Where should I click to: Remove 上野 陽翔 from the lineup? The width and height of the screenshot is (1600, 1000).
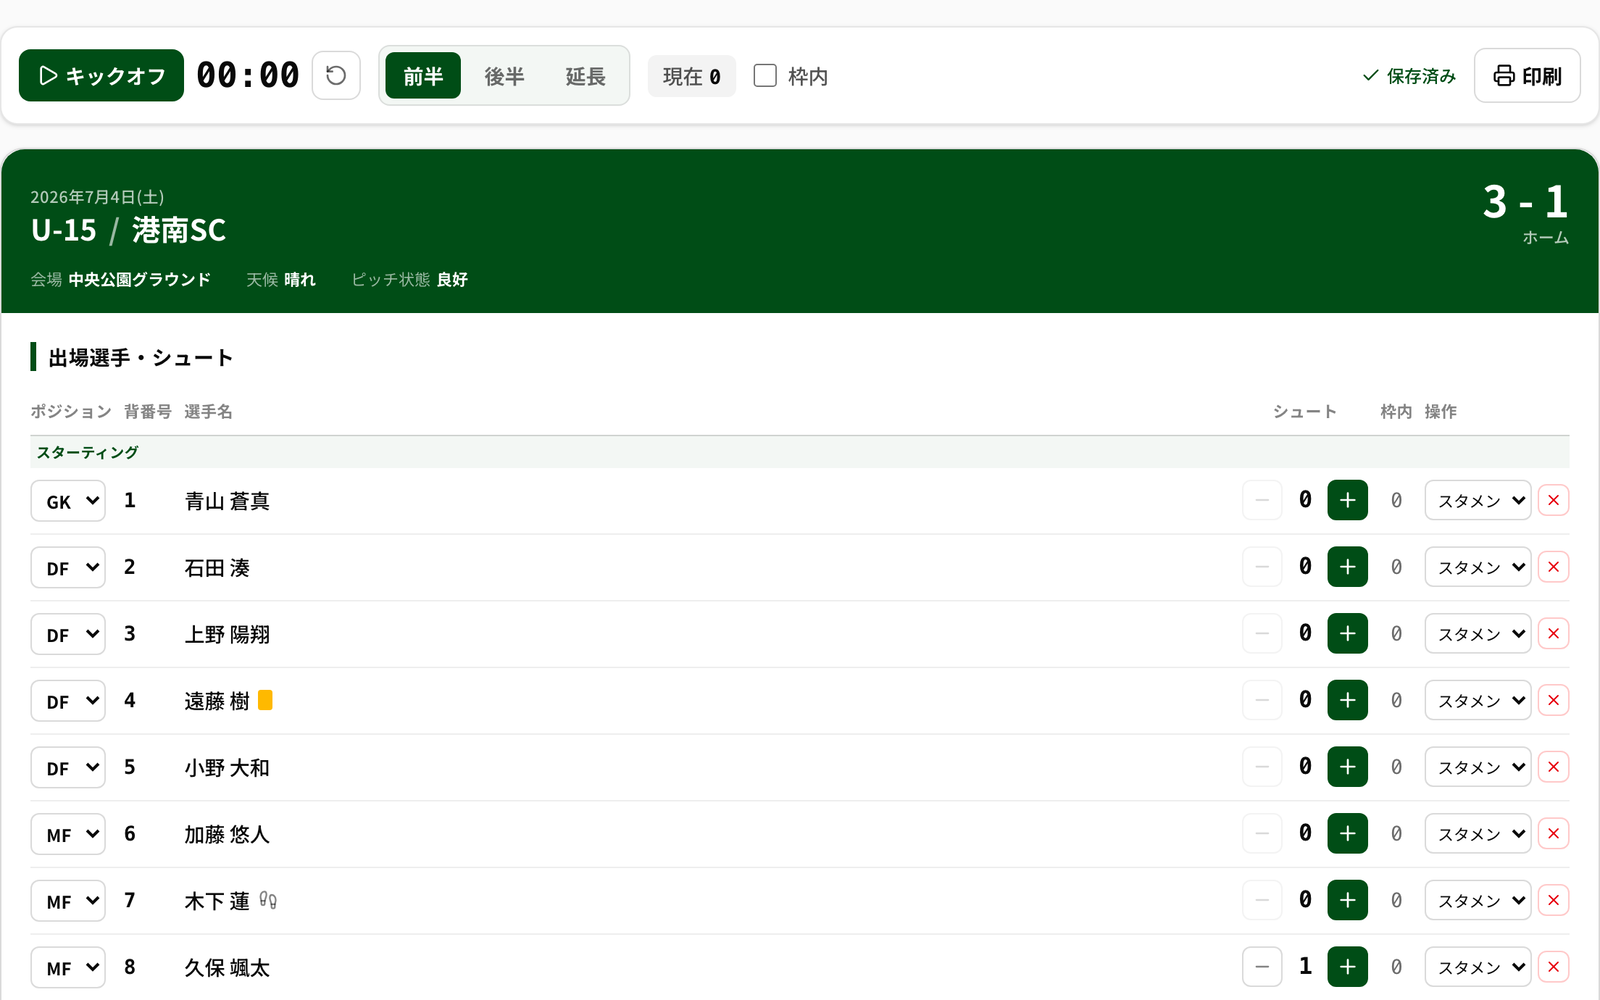(1553, 634)
